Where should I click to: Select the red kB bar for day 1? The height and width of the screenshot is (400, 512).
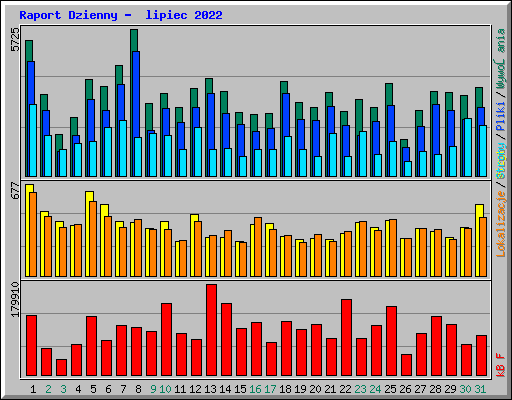tap(31, 345)
